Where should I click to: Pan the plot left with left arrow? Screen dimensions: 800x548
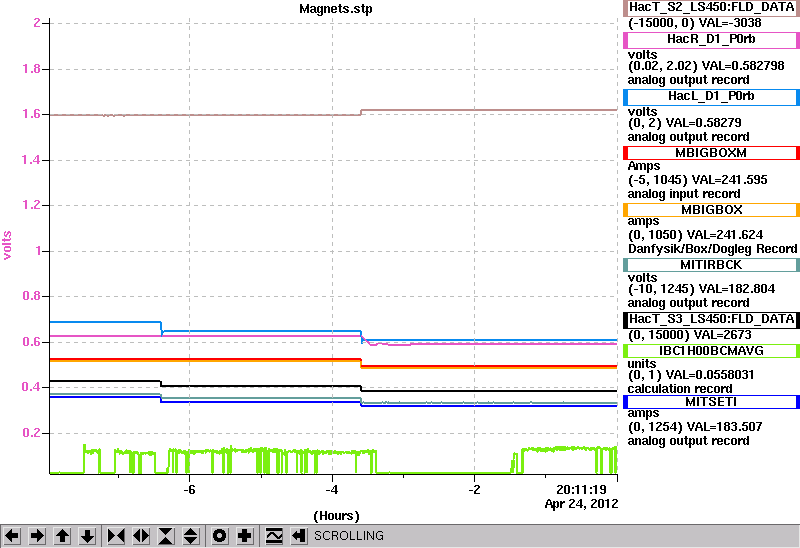tap(12, 536)
